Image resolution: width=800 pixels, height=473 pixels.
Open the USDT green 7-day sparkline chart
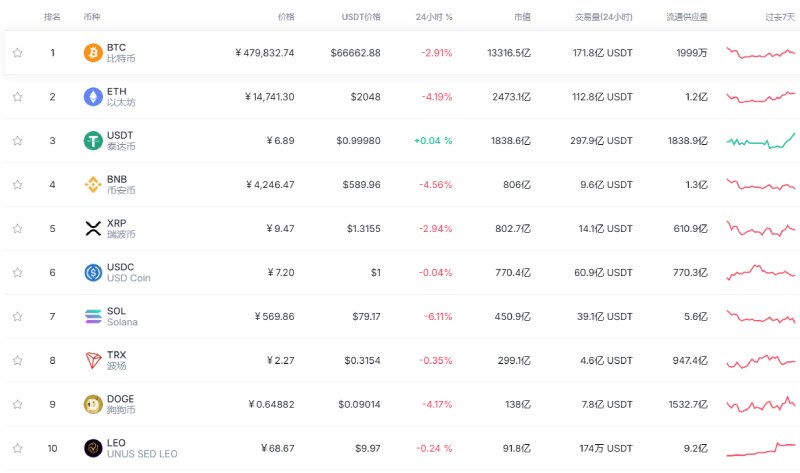click(760, 141)
